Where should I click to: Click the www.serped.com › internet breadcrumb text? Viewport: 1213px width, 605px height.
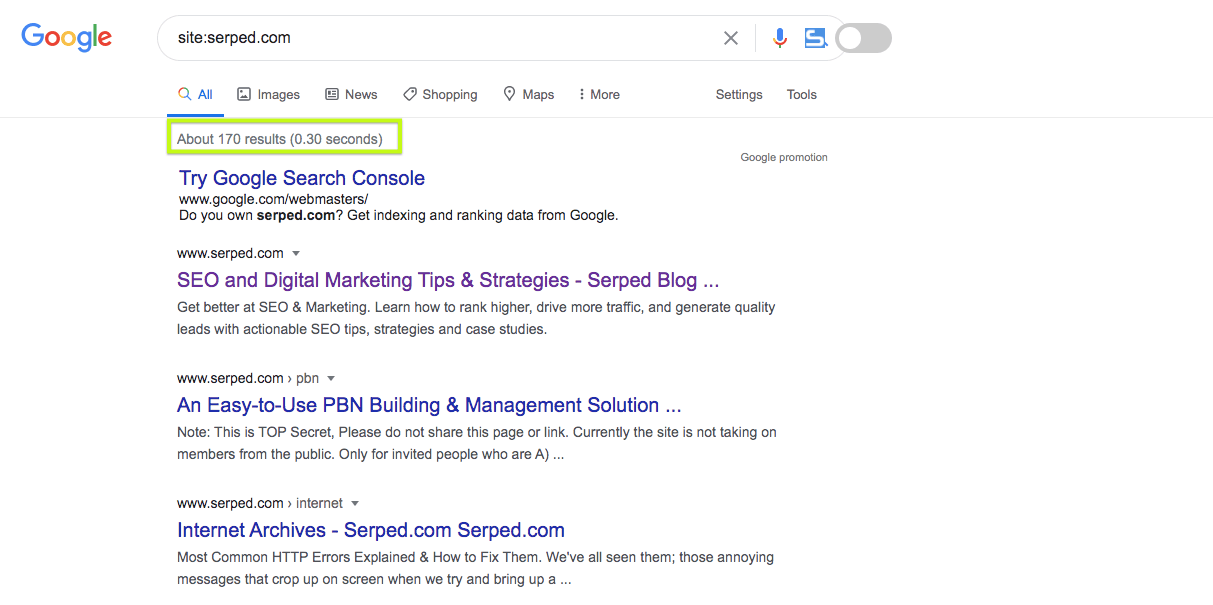click(x=260, y=504)
